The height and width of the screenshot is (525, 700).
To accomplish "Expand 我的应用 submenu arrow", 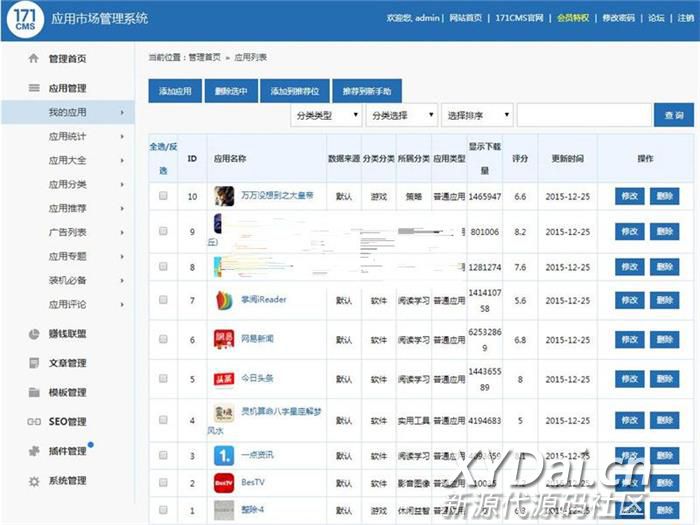I will click(x=122, y=112).
